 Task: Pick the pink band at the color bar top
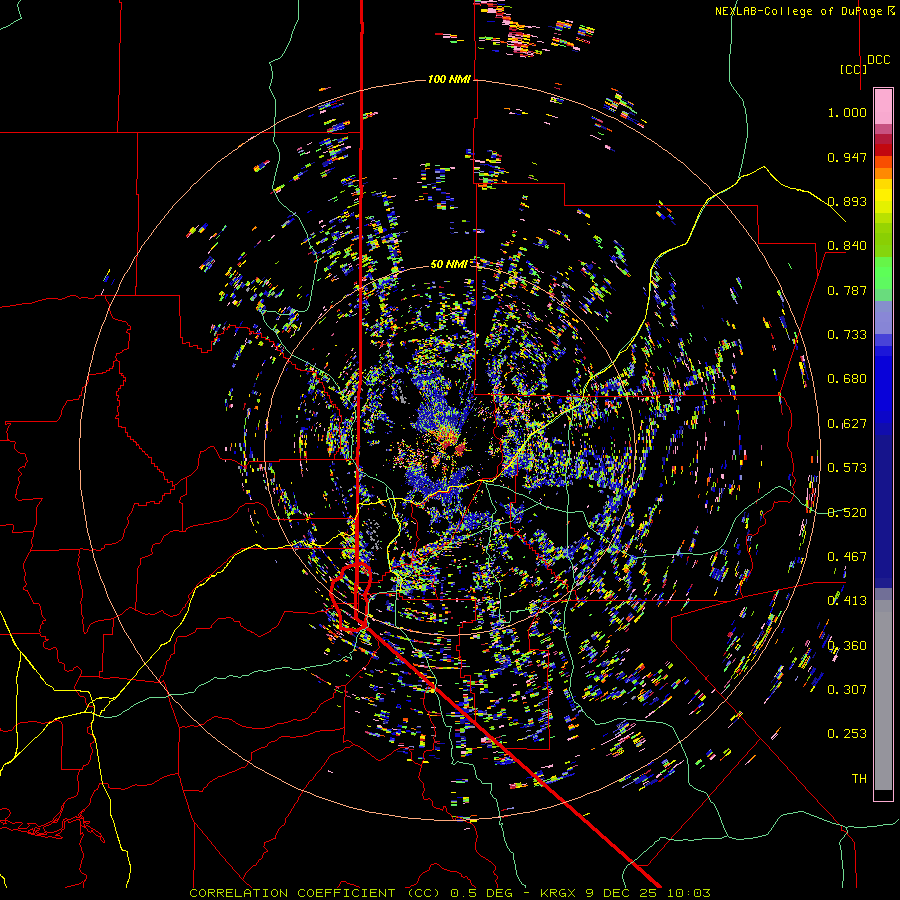883,106
